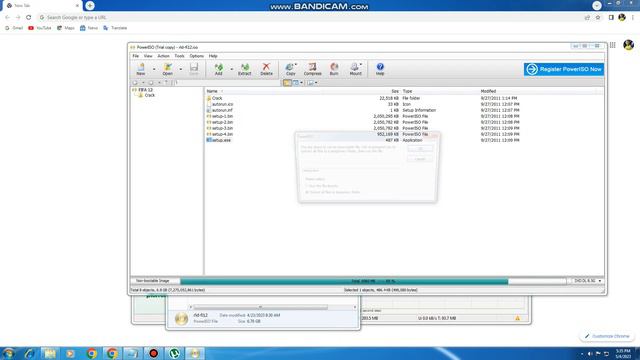Viewport: 640px width, 360px height.
Task: Open Internet Explorer from the taskbar
Action: pos(29,353)
